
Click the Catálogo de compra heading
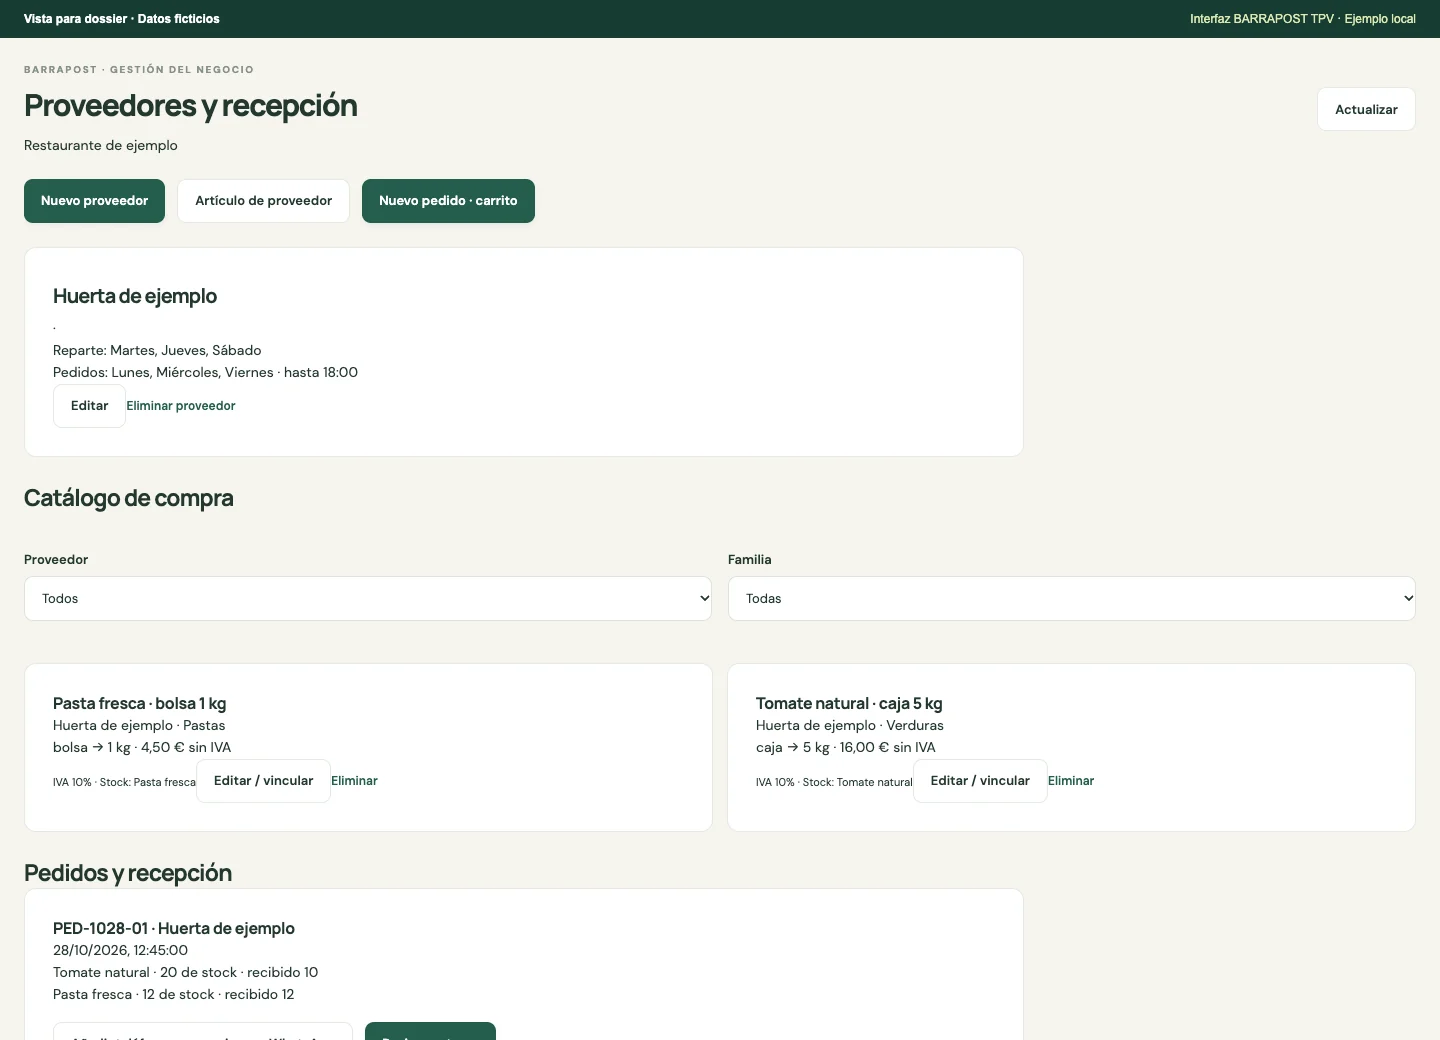(129, 498)
